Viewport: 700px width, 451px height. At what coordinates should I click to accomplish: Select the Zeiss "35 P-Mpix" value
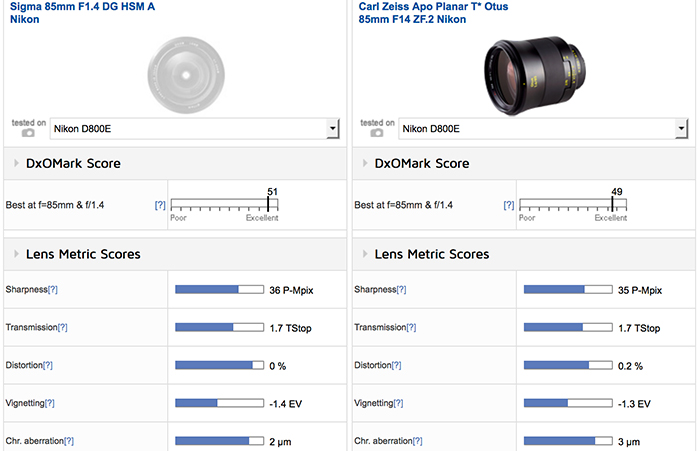tap(640, 290)
